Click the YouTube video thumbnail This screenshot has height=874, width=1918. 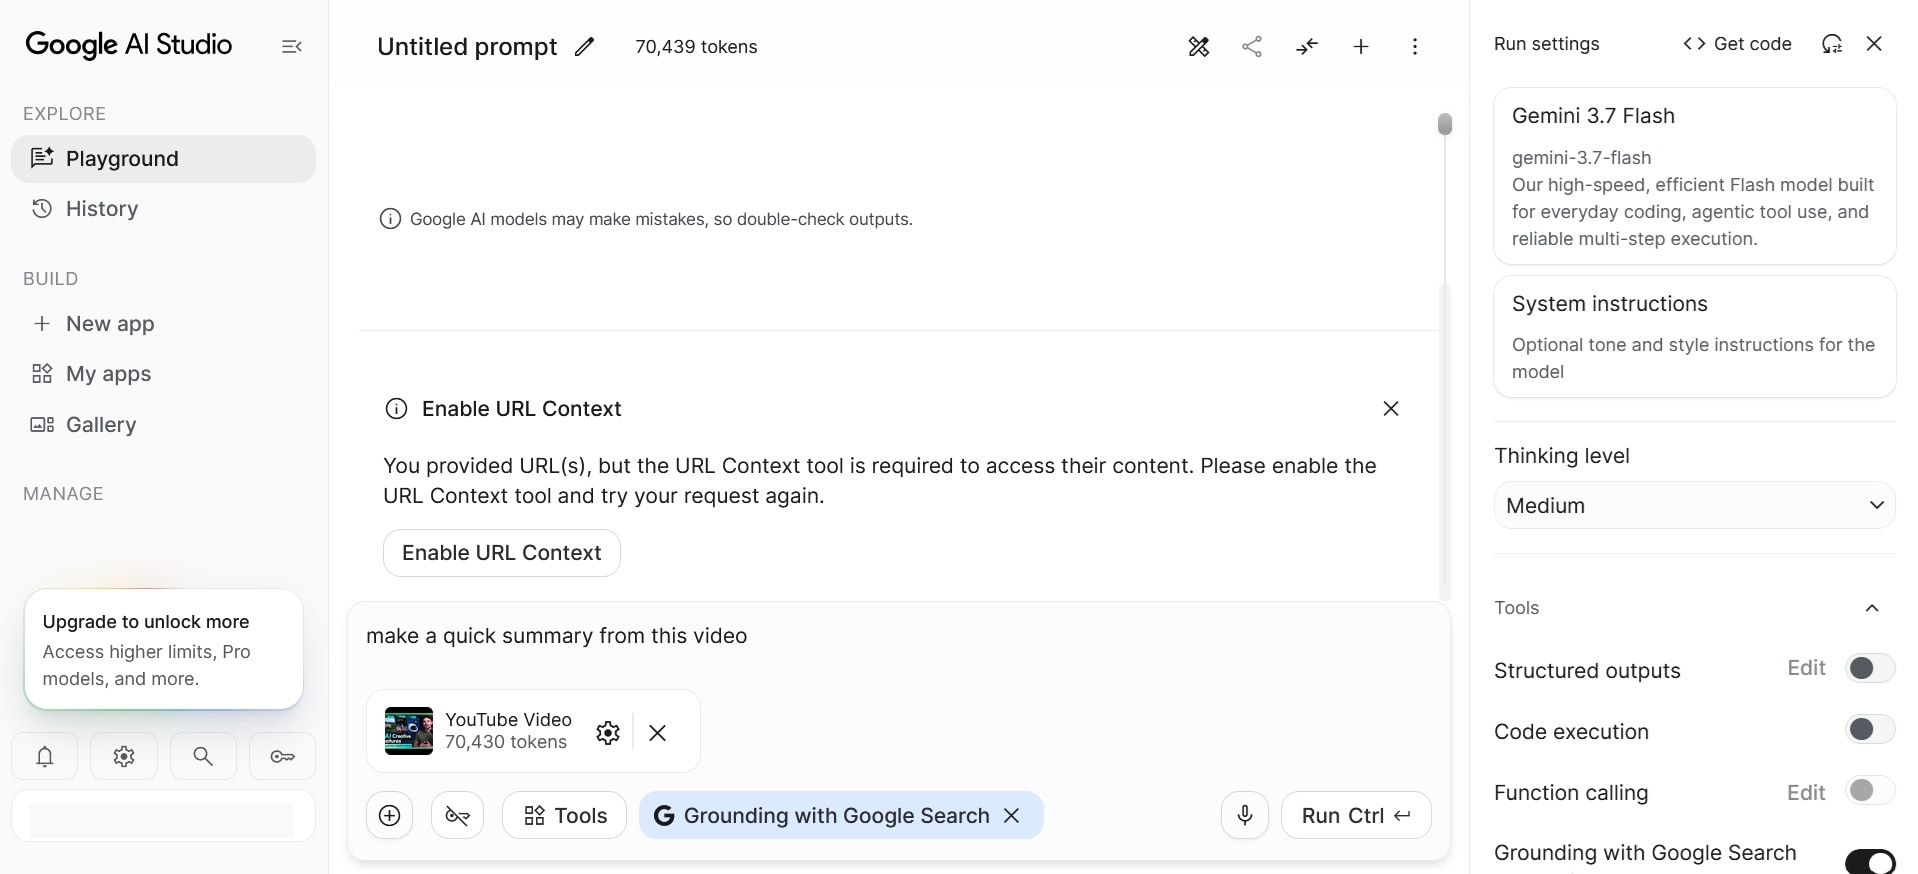tap(409, 731)
